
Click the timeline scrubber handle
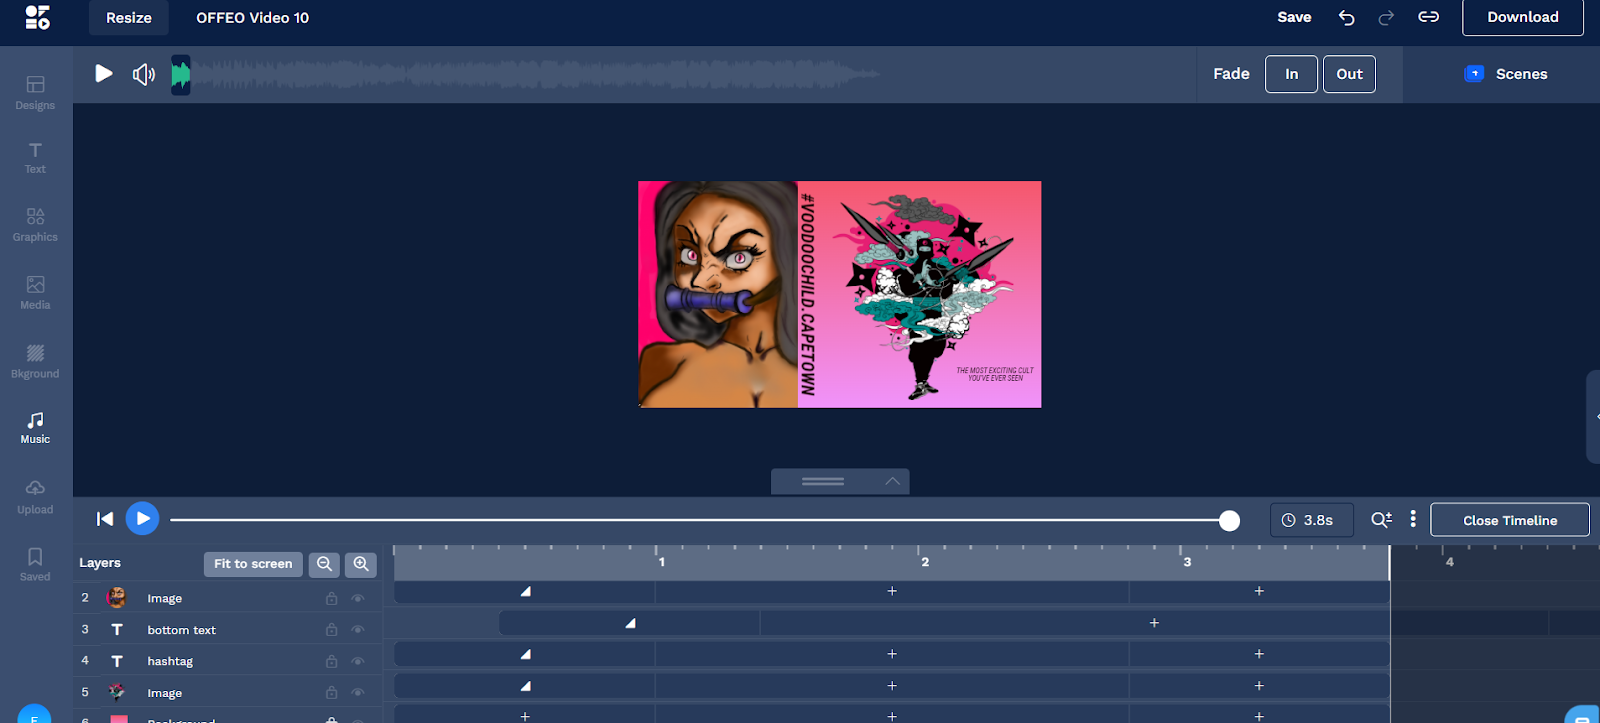coord(1229,520)
